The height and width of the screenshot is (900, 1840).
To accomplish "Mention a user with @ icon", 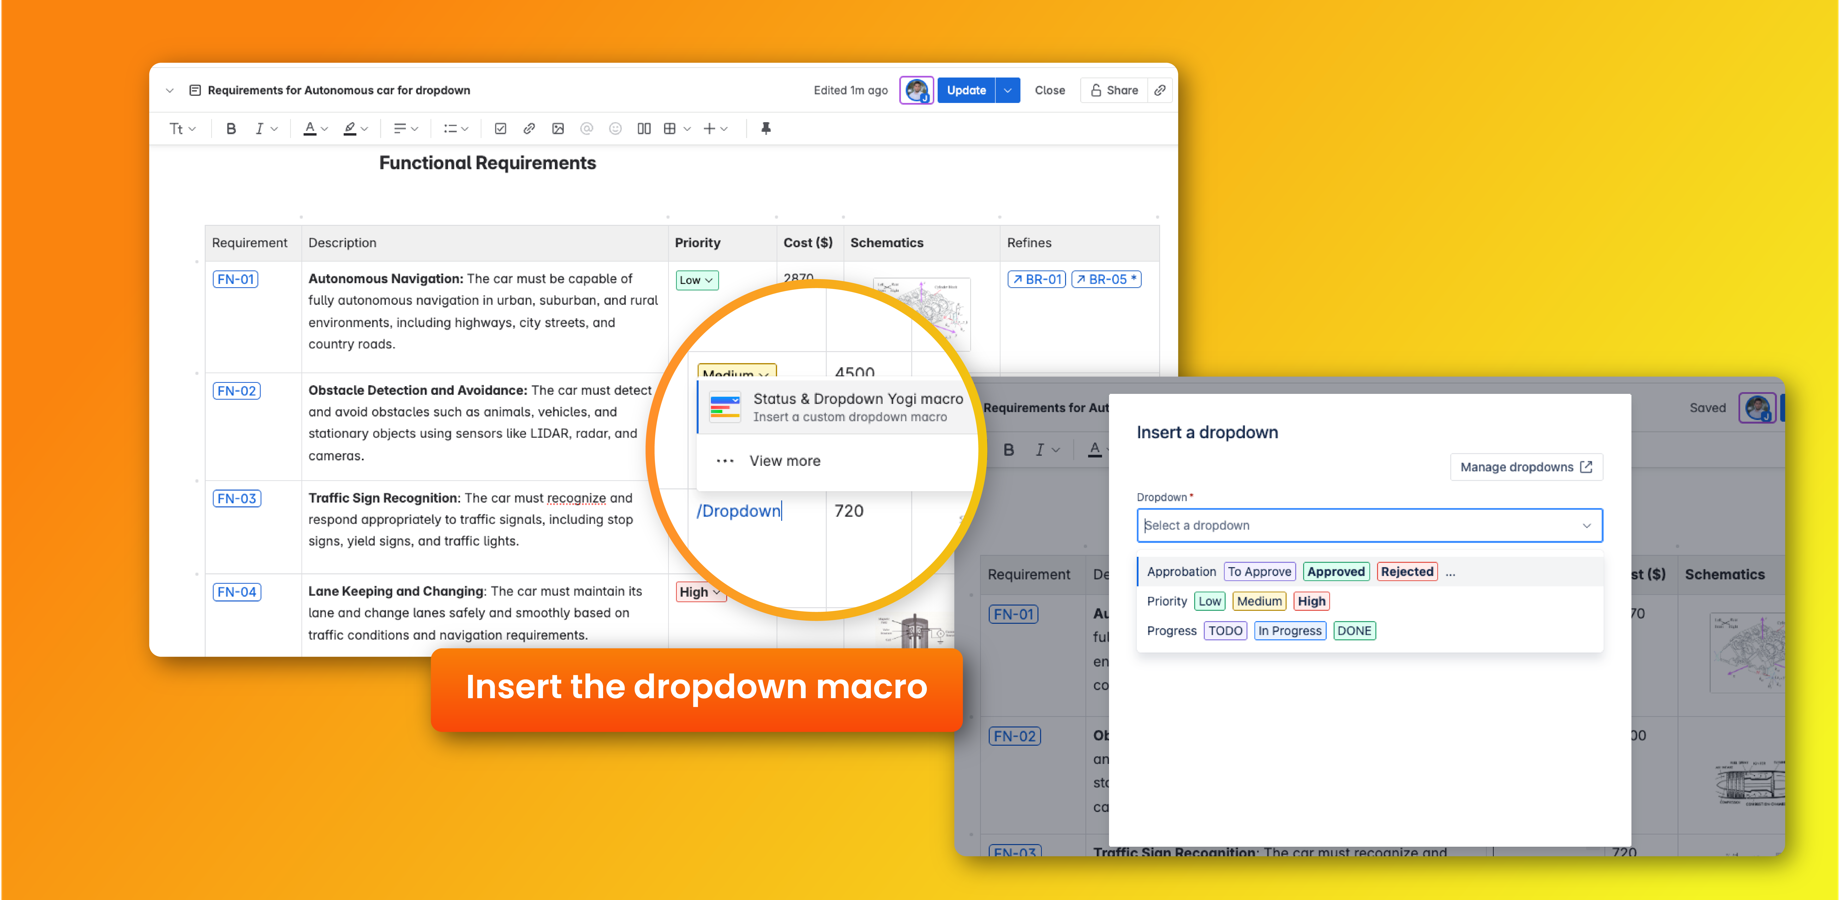I will (x=587, y=129).
